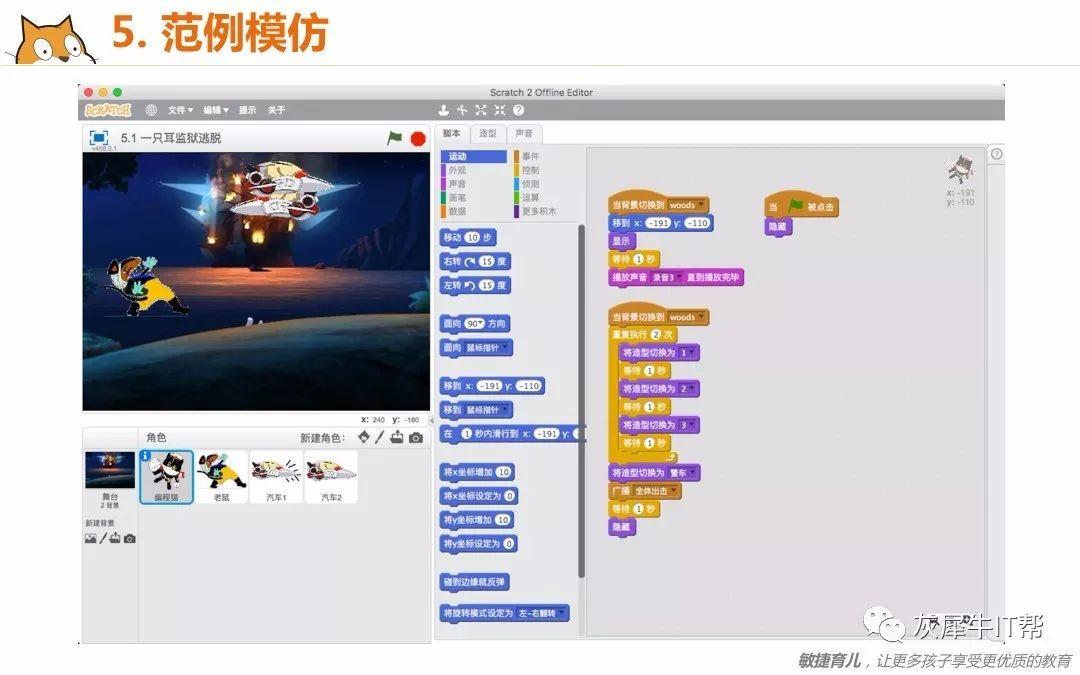Screen dimensions: 1080x675
Task: Switch stage to full screen mode icon
Action: [x=99, y=137]
